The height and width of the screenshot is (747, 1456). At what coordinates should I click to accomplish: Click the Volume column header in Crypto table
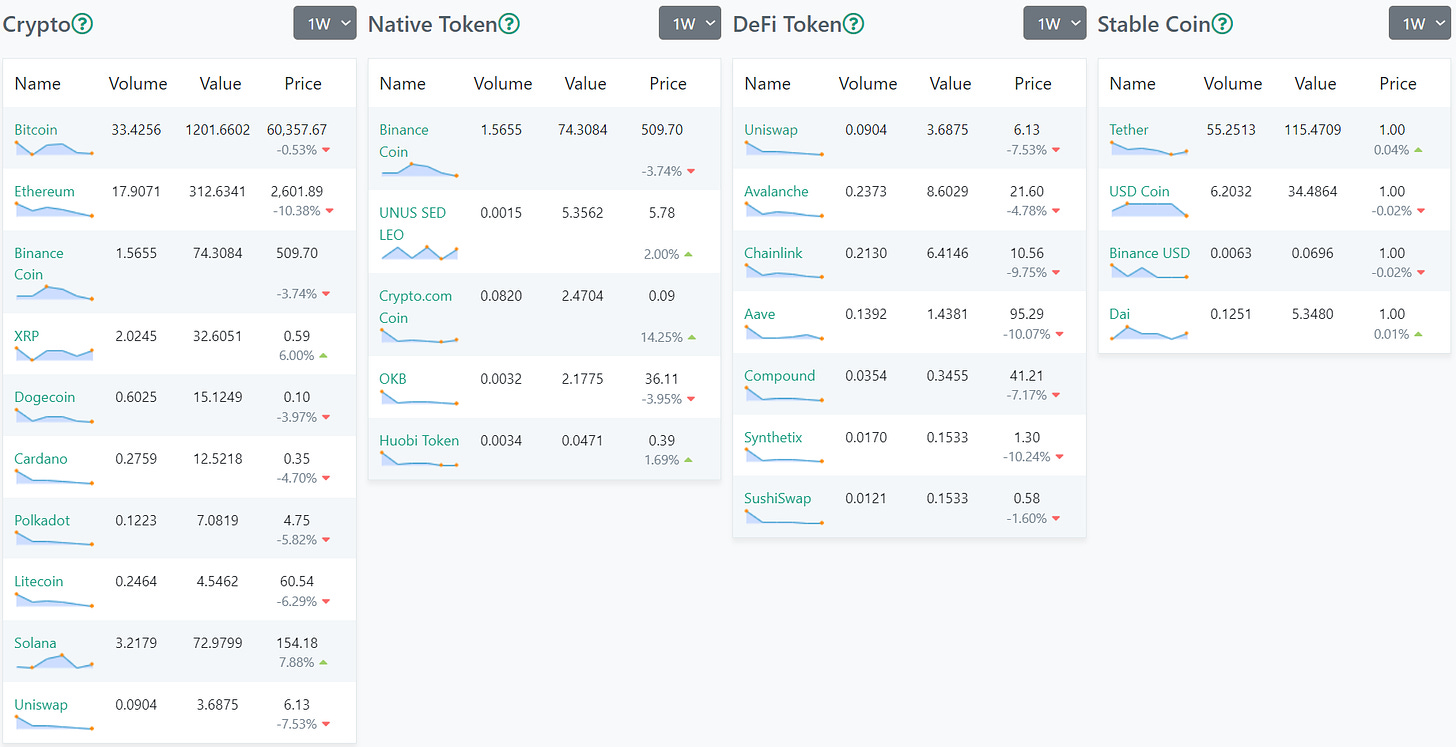138,84
